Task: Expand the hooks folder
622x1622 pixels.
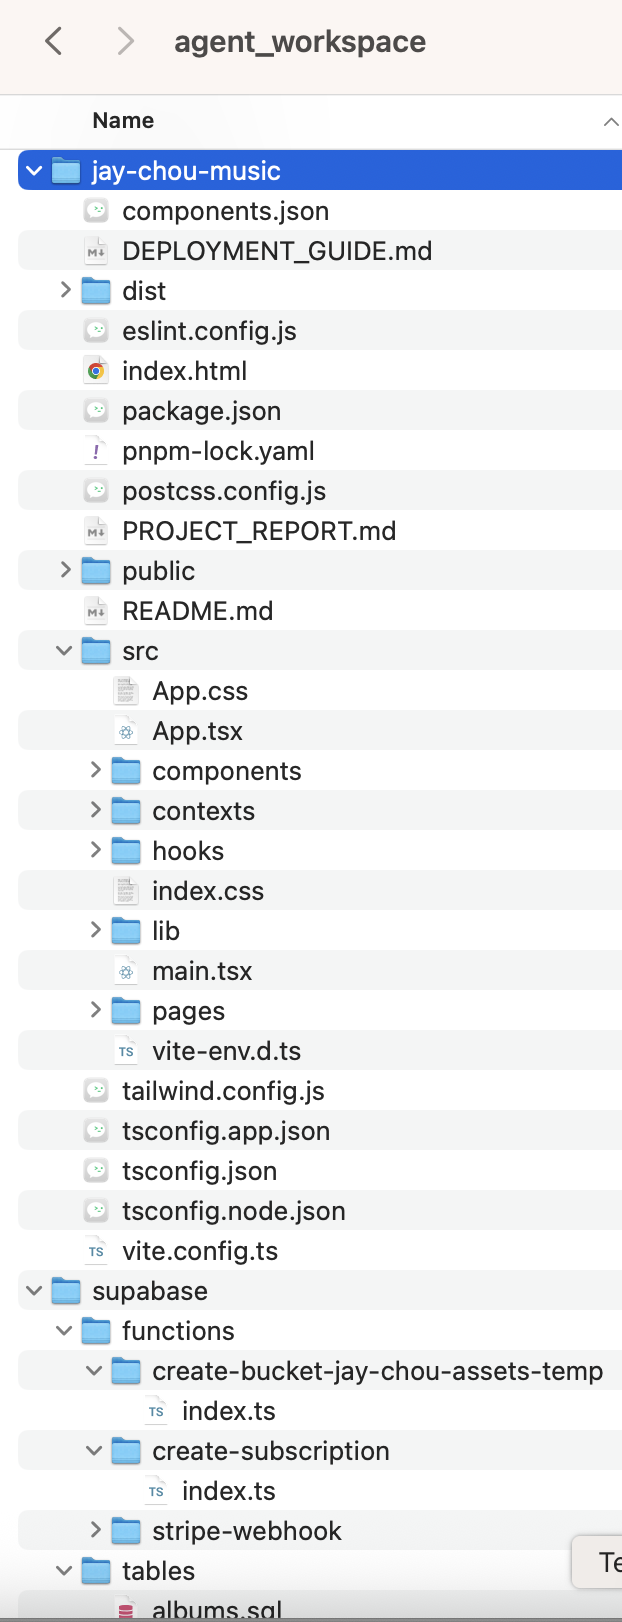Action: tap(95, 850)
